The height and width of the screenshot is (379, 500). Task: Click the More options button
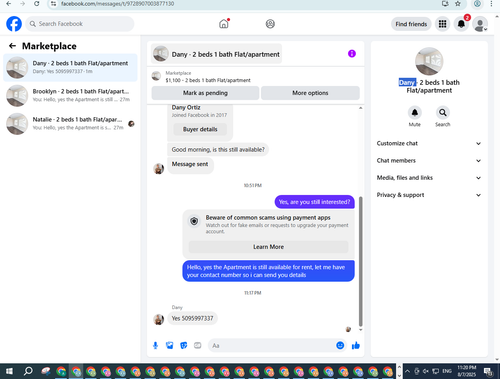pos(310,93)
